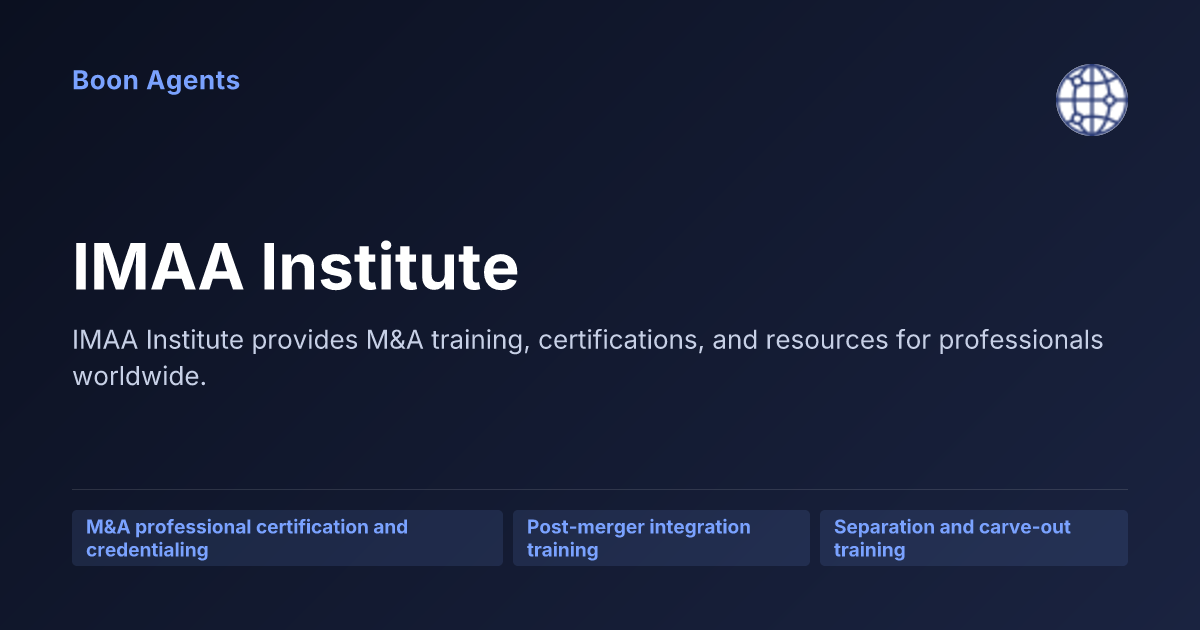
Task: Select M&A professional certification and credentialing tag
Action: (287, 538)
